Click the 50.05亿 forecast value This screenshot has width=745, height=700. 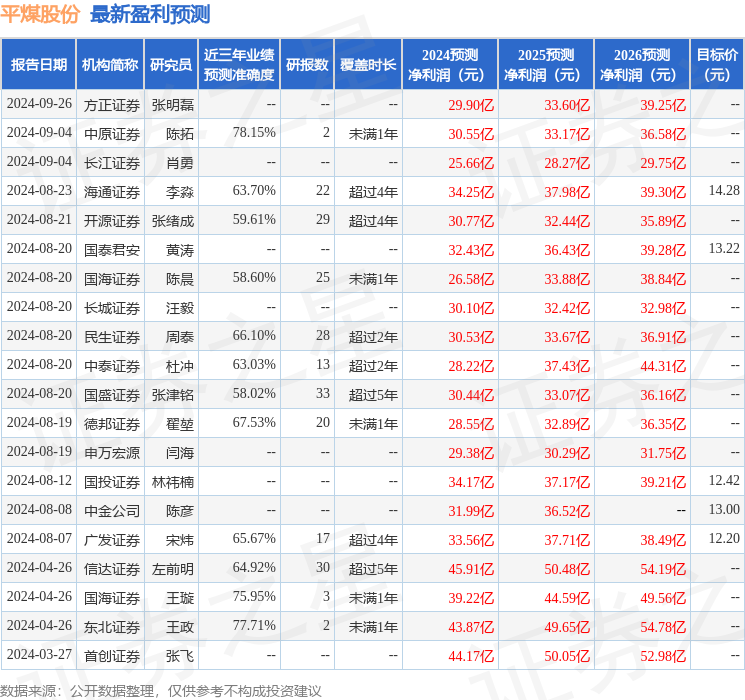(567, 656)
